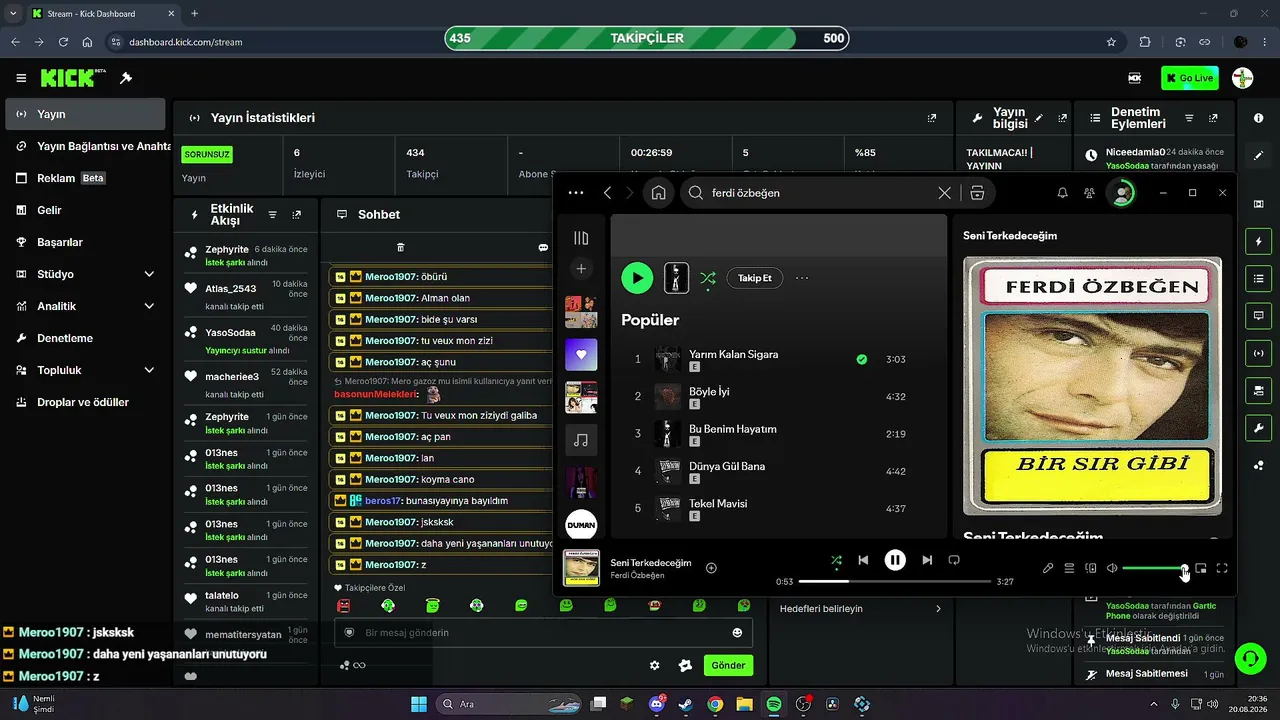
Task: Select Yayın in the Kick sidebar
Action: (85, 114)
